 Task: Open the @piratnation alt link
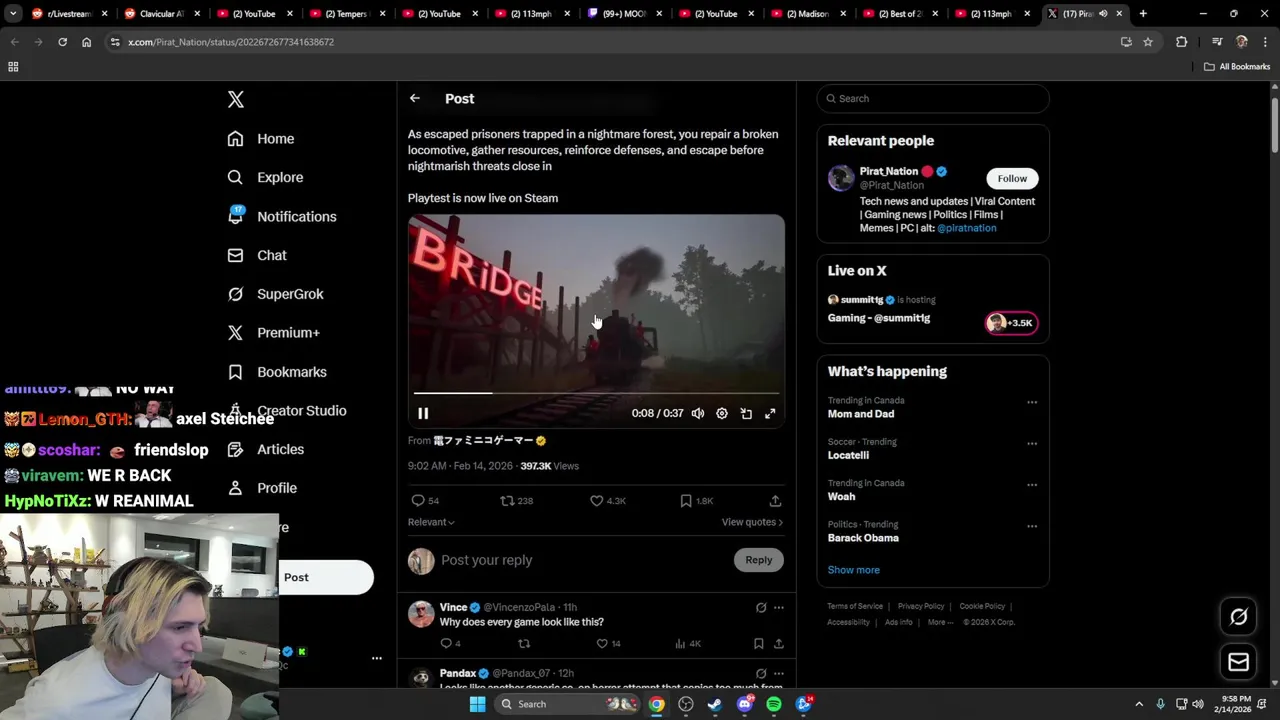tap(966, 228)
